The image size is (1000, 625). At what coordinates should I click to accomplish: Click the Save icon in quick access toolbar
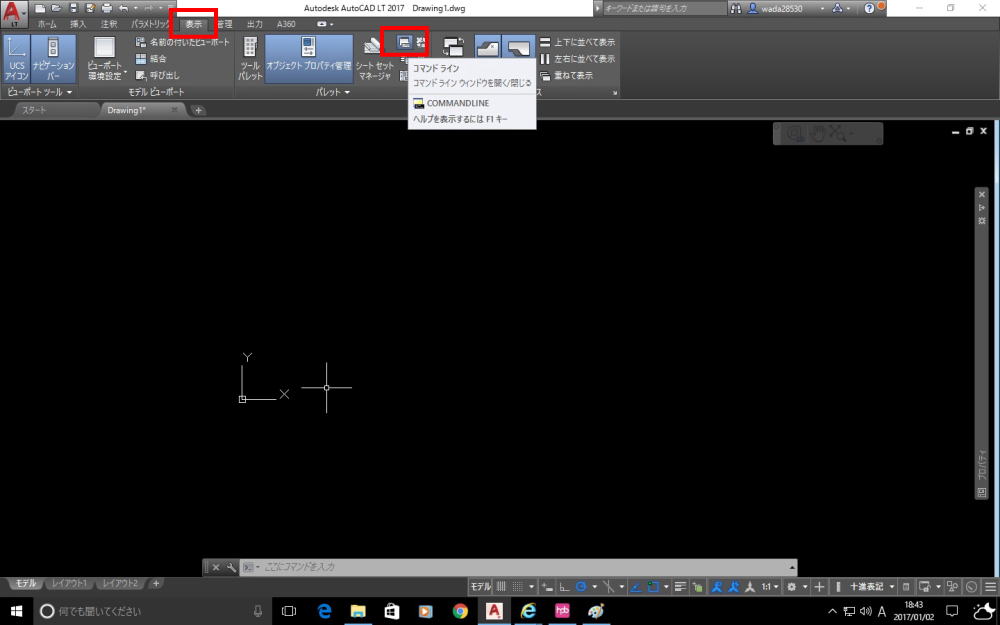[73, 8]
